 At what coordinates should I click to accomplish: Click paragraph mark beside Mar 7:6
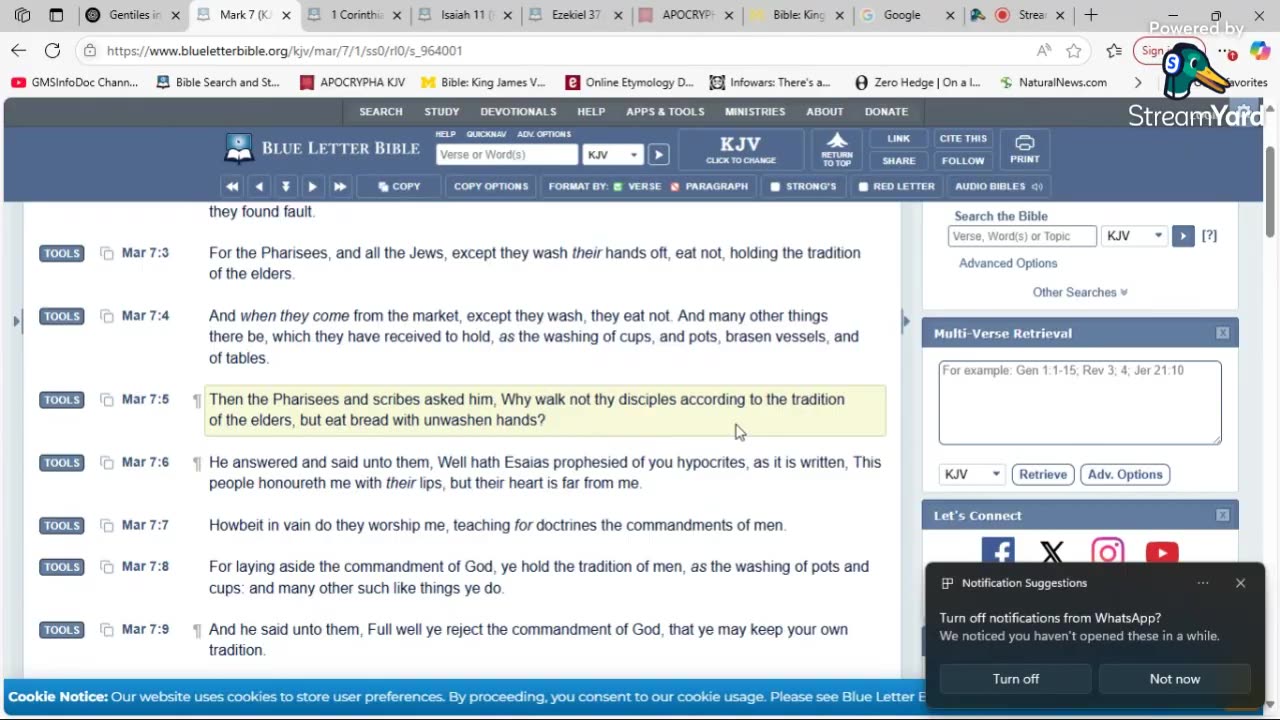click(197, 464)
